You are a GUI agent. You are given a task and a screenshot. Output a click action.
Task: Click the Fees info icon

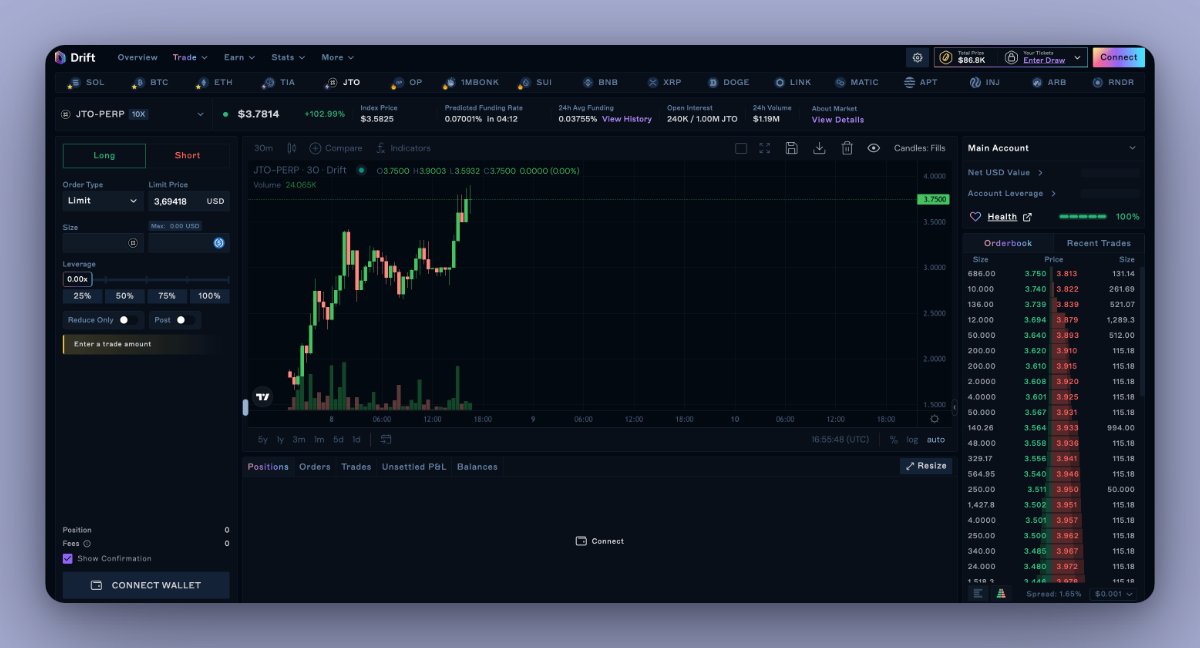click(87, 544)
